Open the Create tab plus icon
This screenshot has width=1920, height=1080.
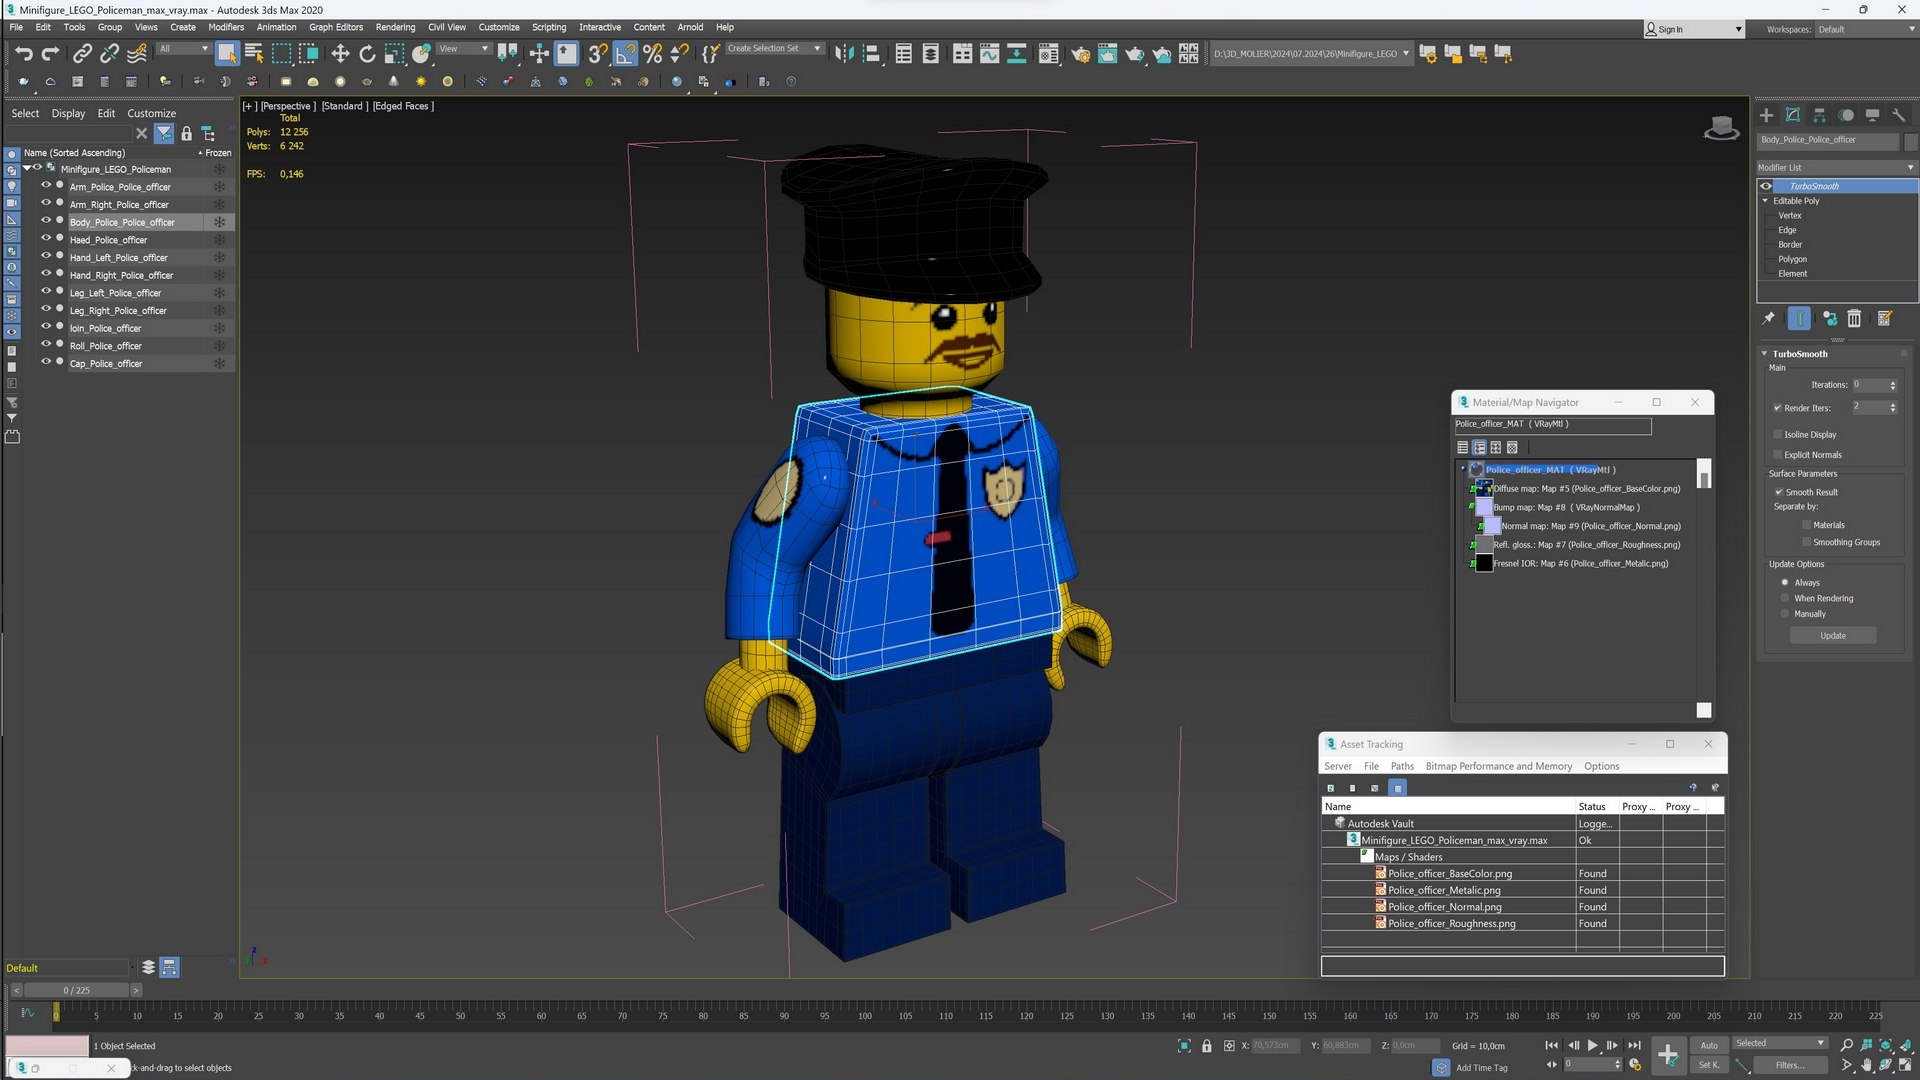point(1766,115)
